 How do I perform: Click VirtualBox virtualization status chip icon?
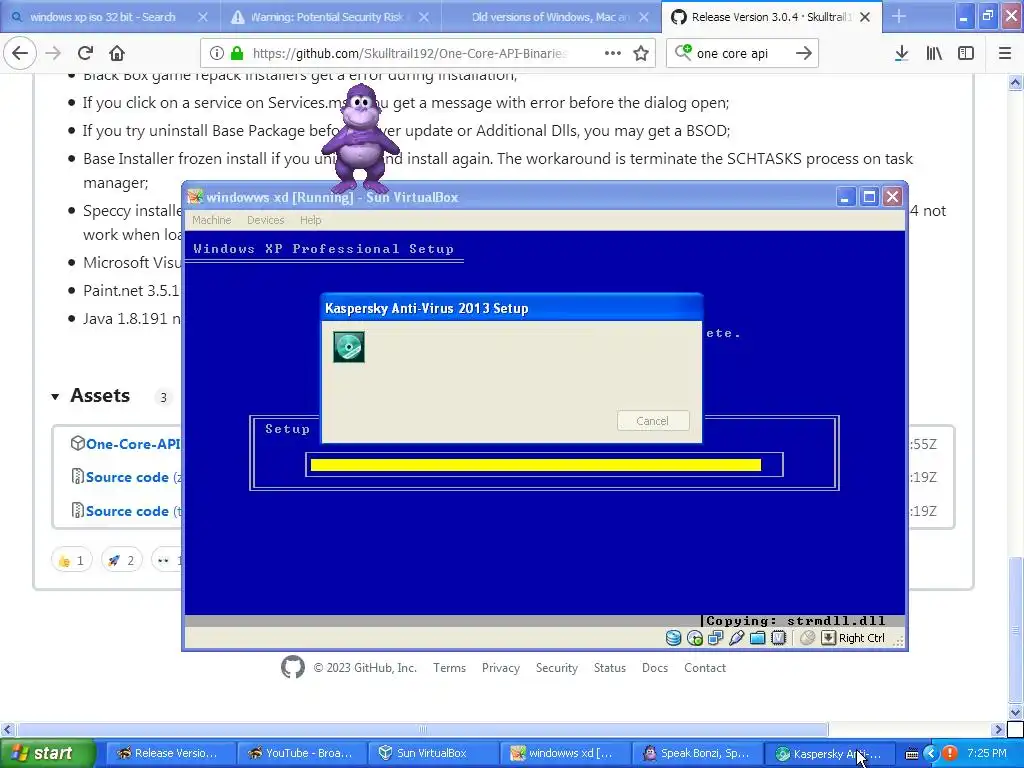pyautogui.click(x=778, y=638)
